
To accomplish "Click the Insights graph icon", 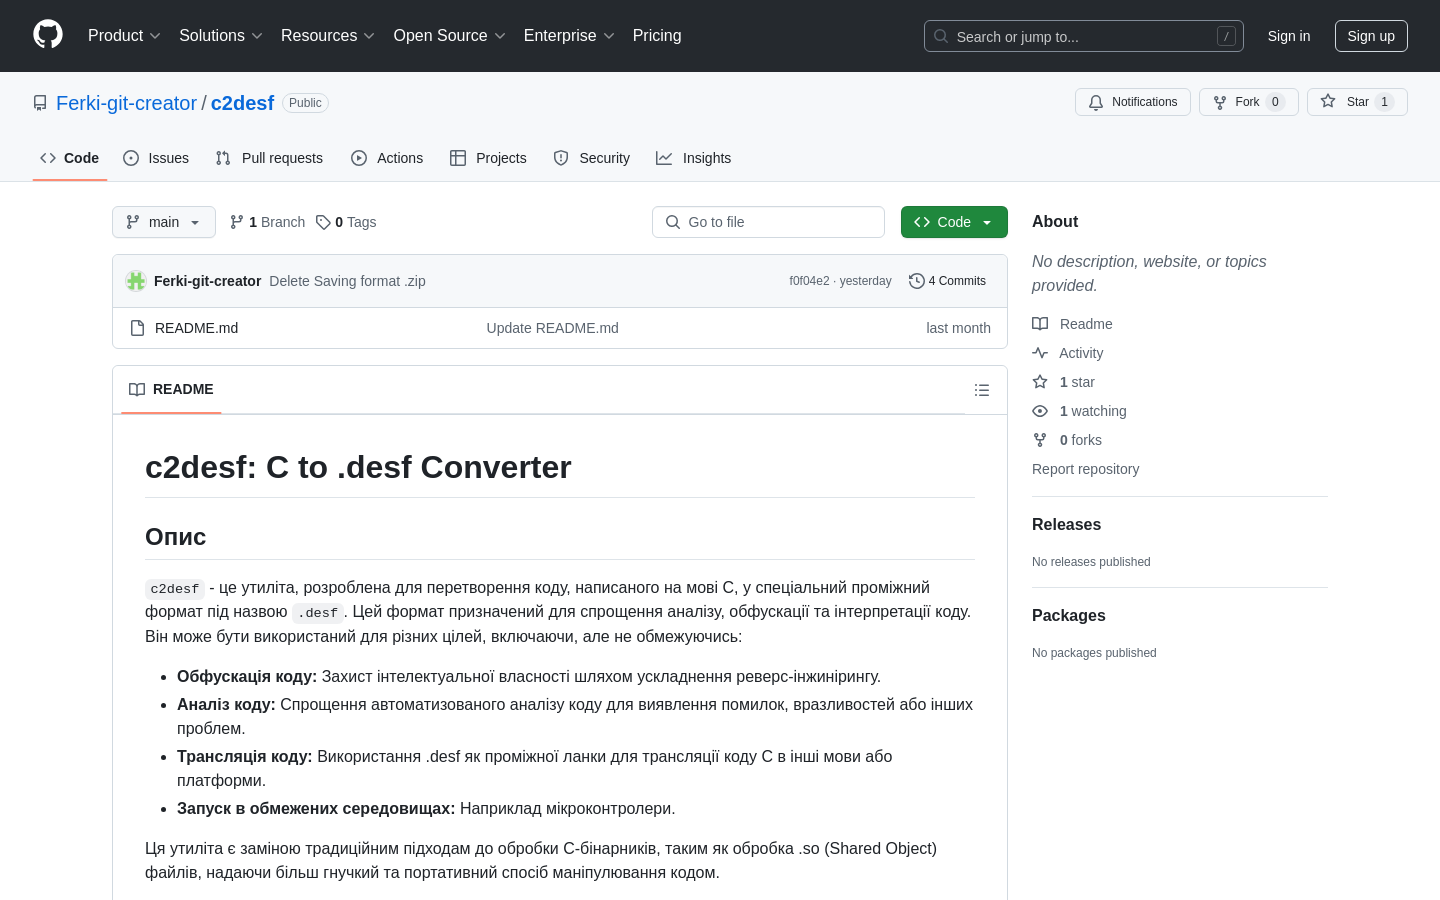I will (x=664, y=158).
